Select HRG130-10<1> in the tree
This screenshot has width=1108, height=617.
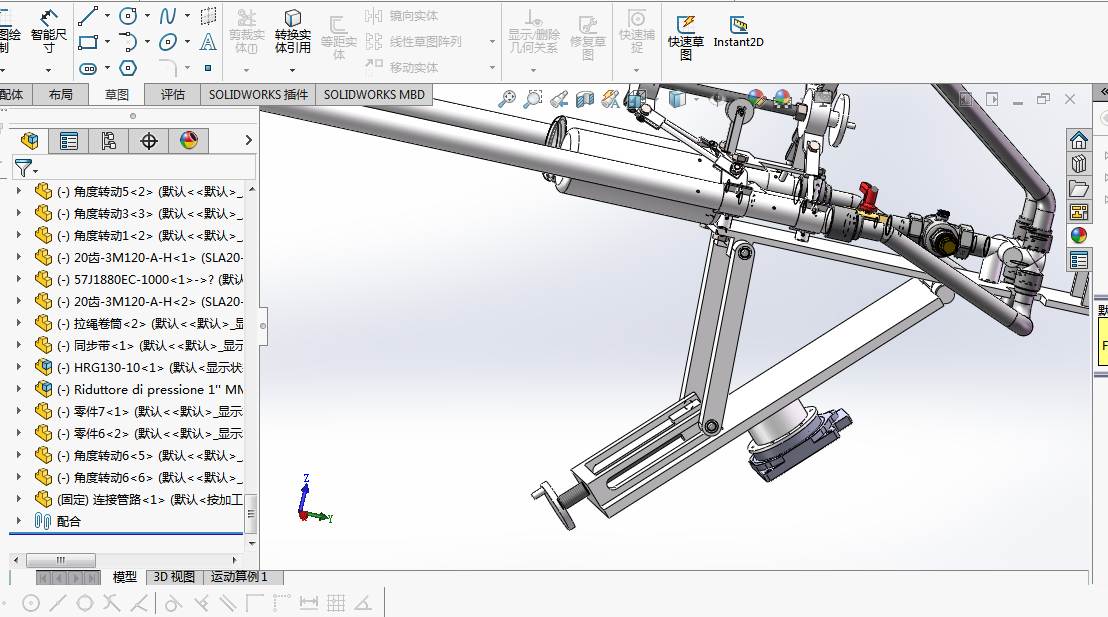tap(138, 368)
